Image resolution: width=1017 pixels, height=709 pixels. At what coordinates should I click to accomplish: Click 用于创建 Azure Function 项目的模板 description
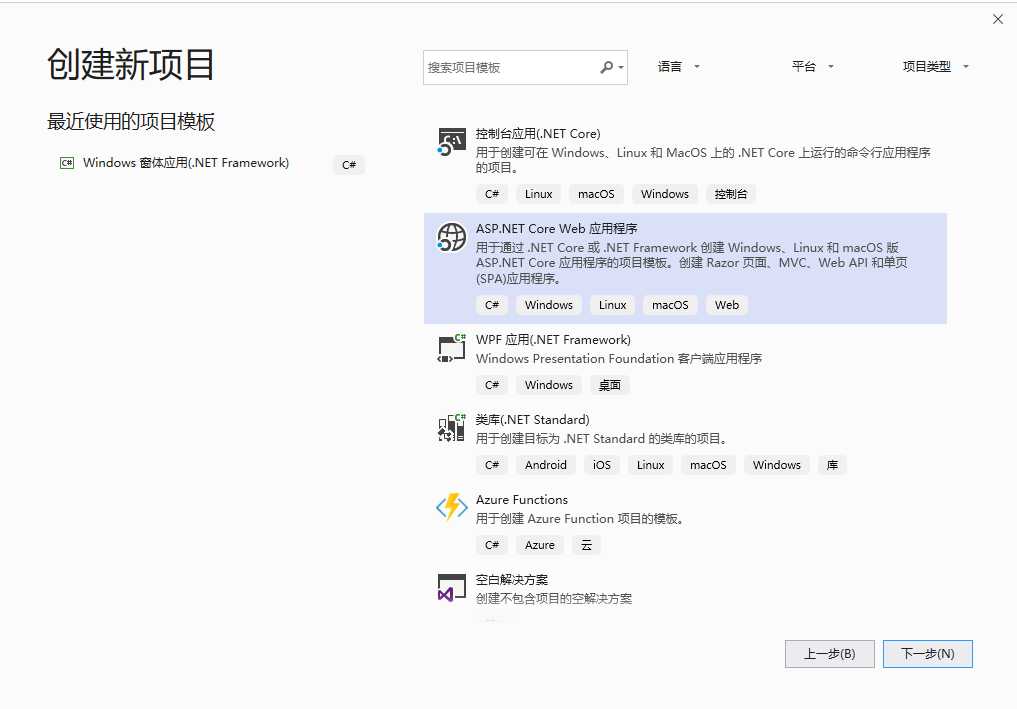pyautogui.click(x=580, y=518)
